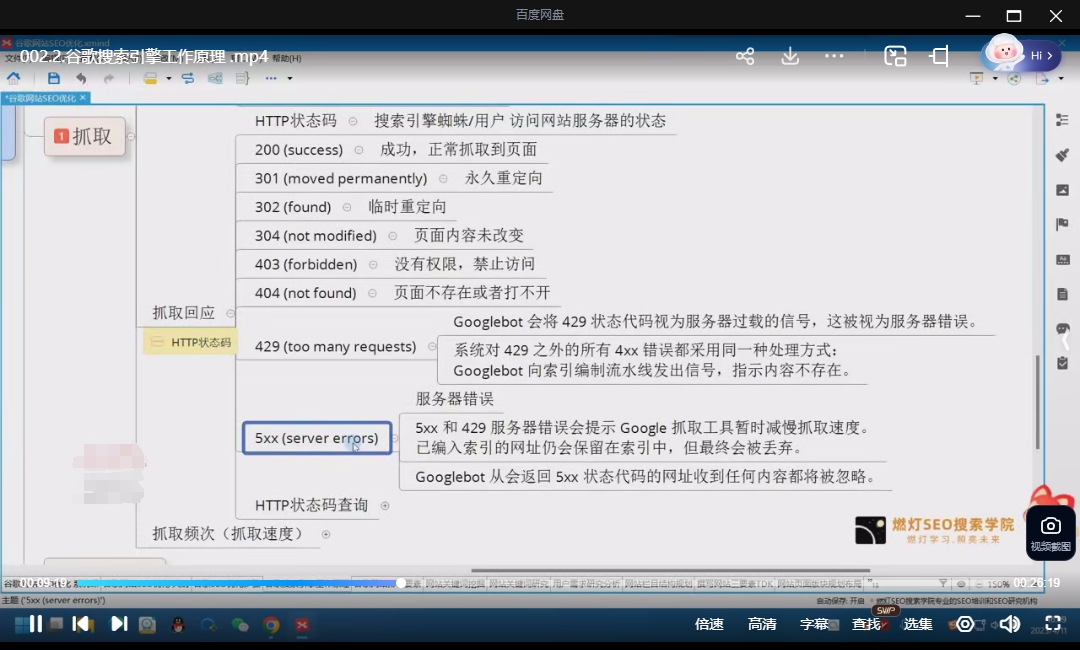
Task: Click the yellow HTTP状态码 label
Action: click(190, 342)
